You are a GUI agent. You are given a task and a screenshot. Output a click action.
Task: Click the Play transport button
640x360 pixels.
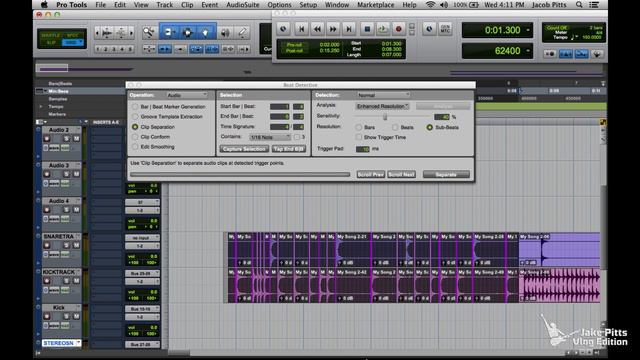(382, 29)
